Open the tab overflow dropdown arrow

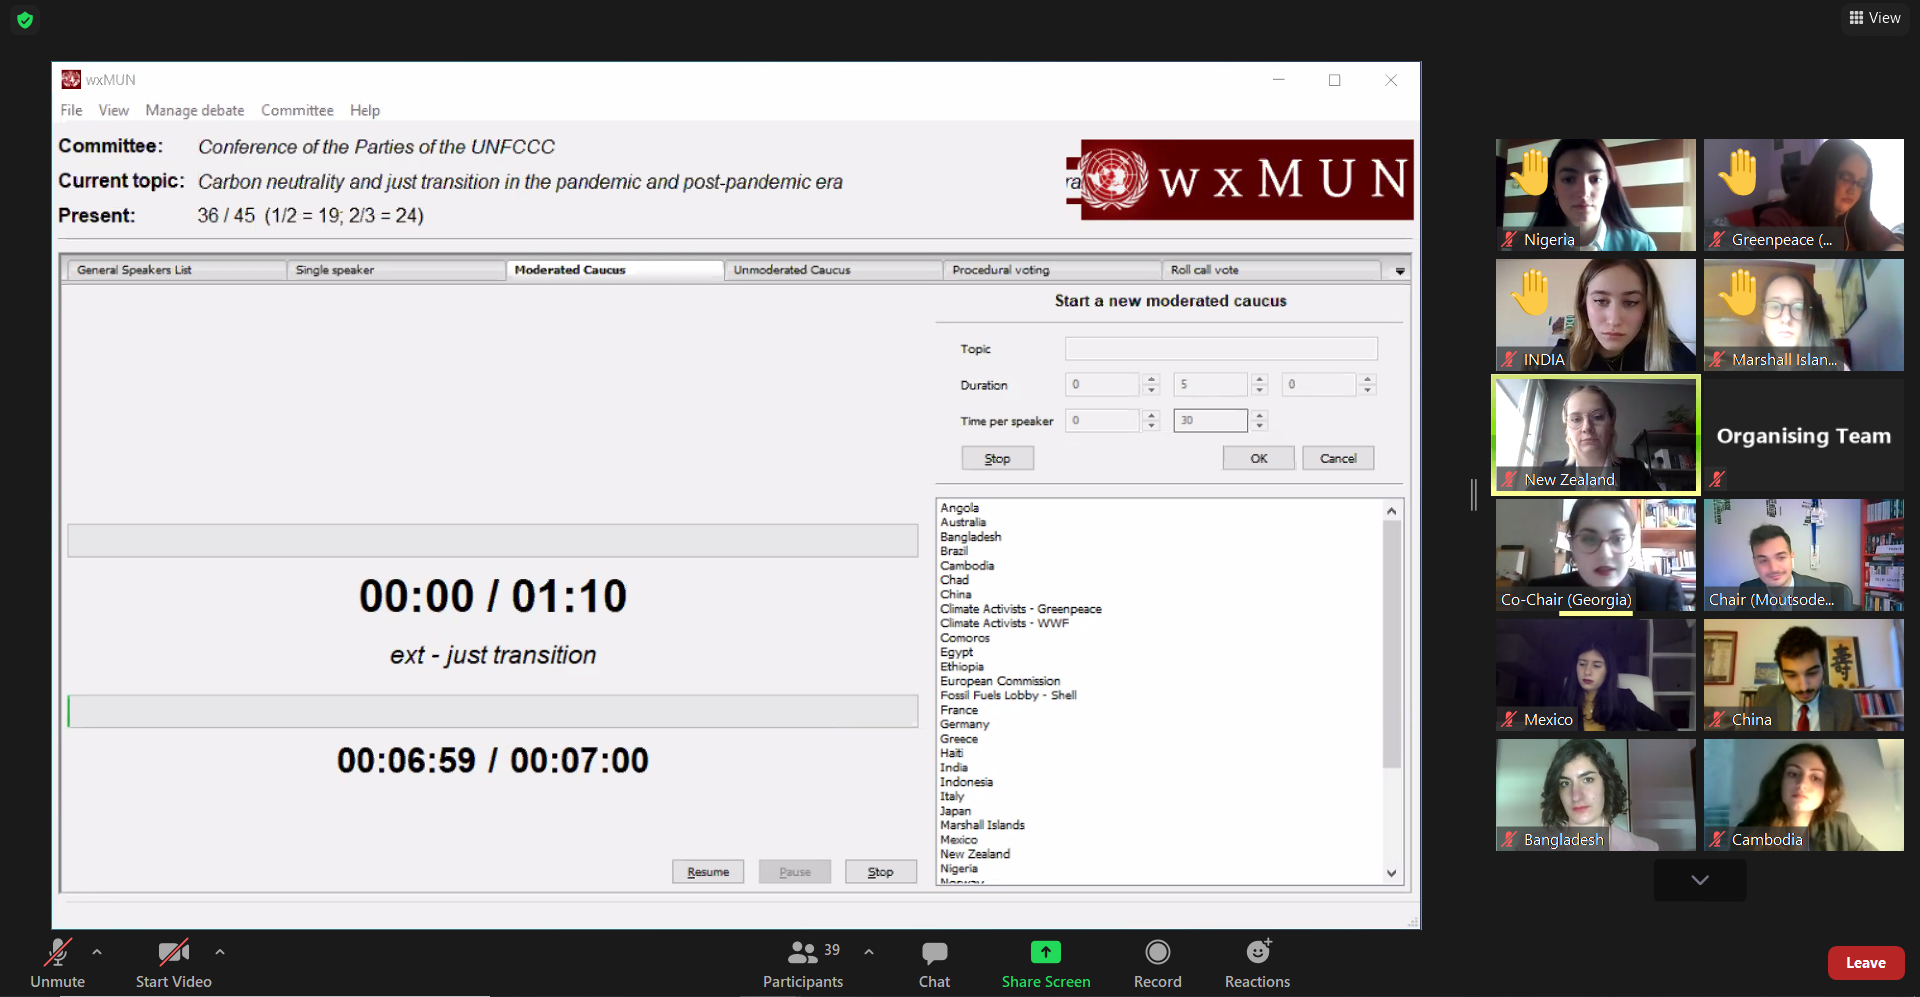pyautogui.click(x=1400, y=271)
